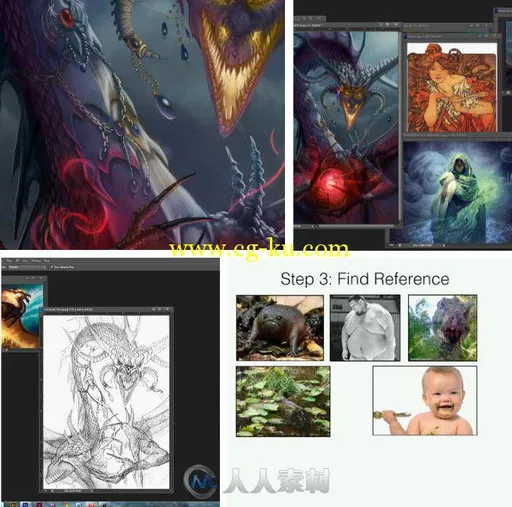Click the Photoshop icon in the Windows taskbar
Screen dimensions: 512x507
[x=26, y=505]
